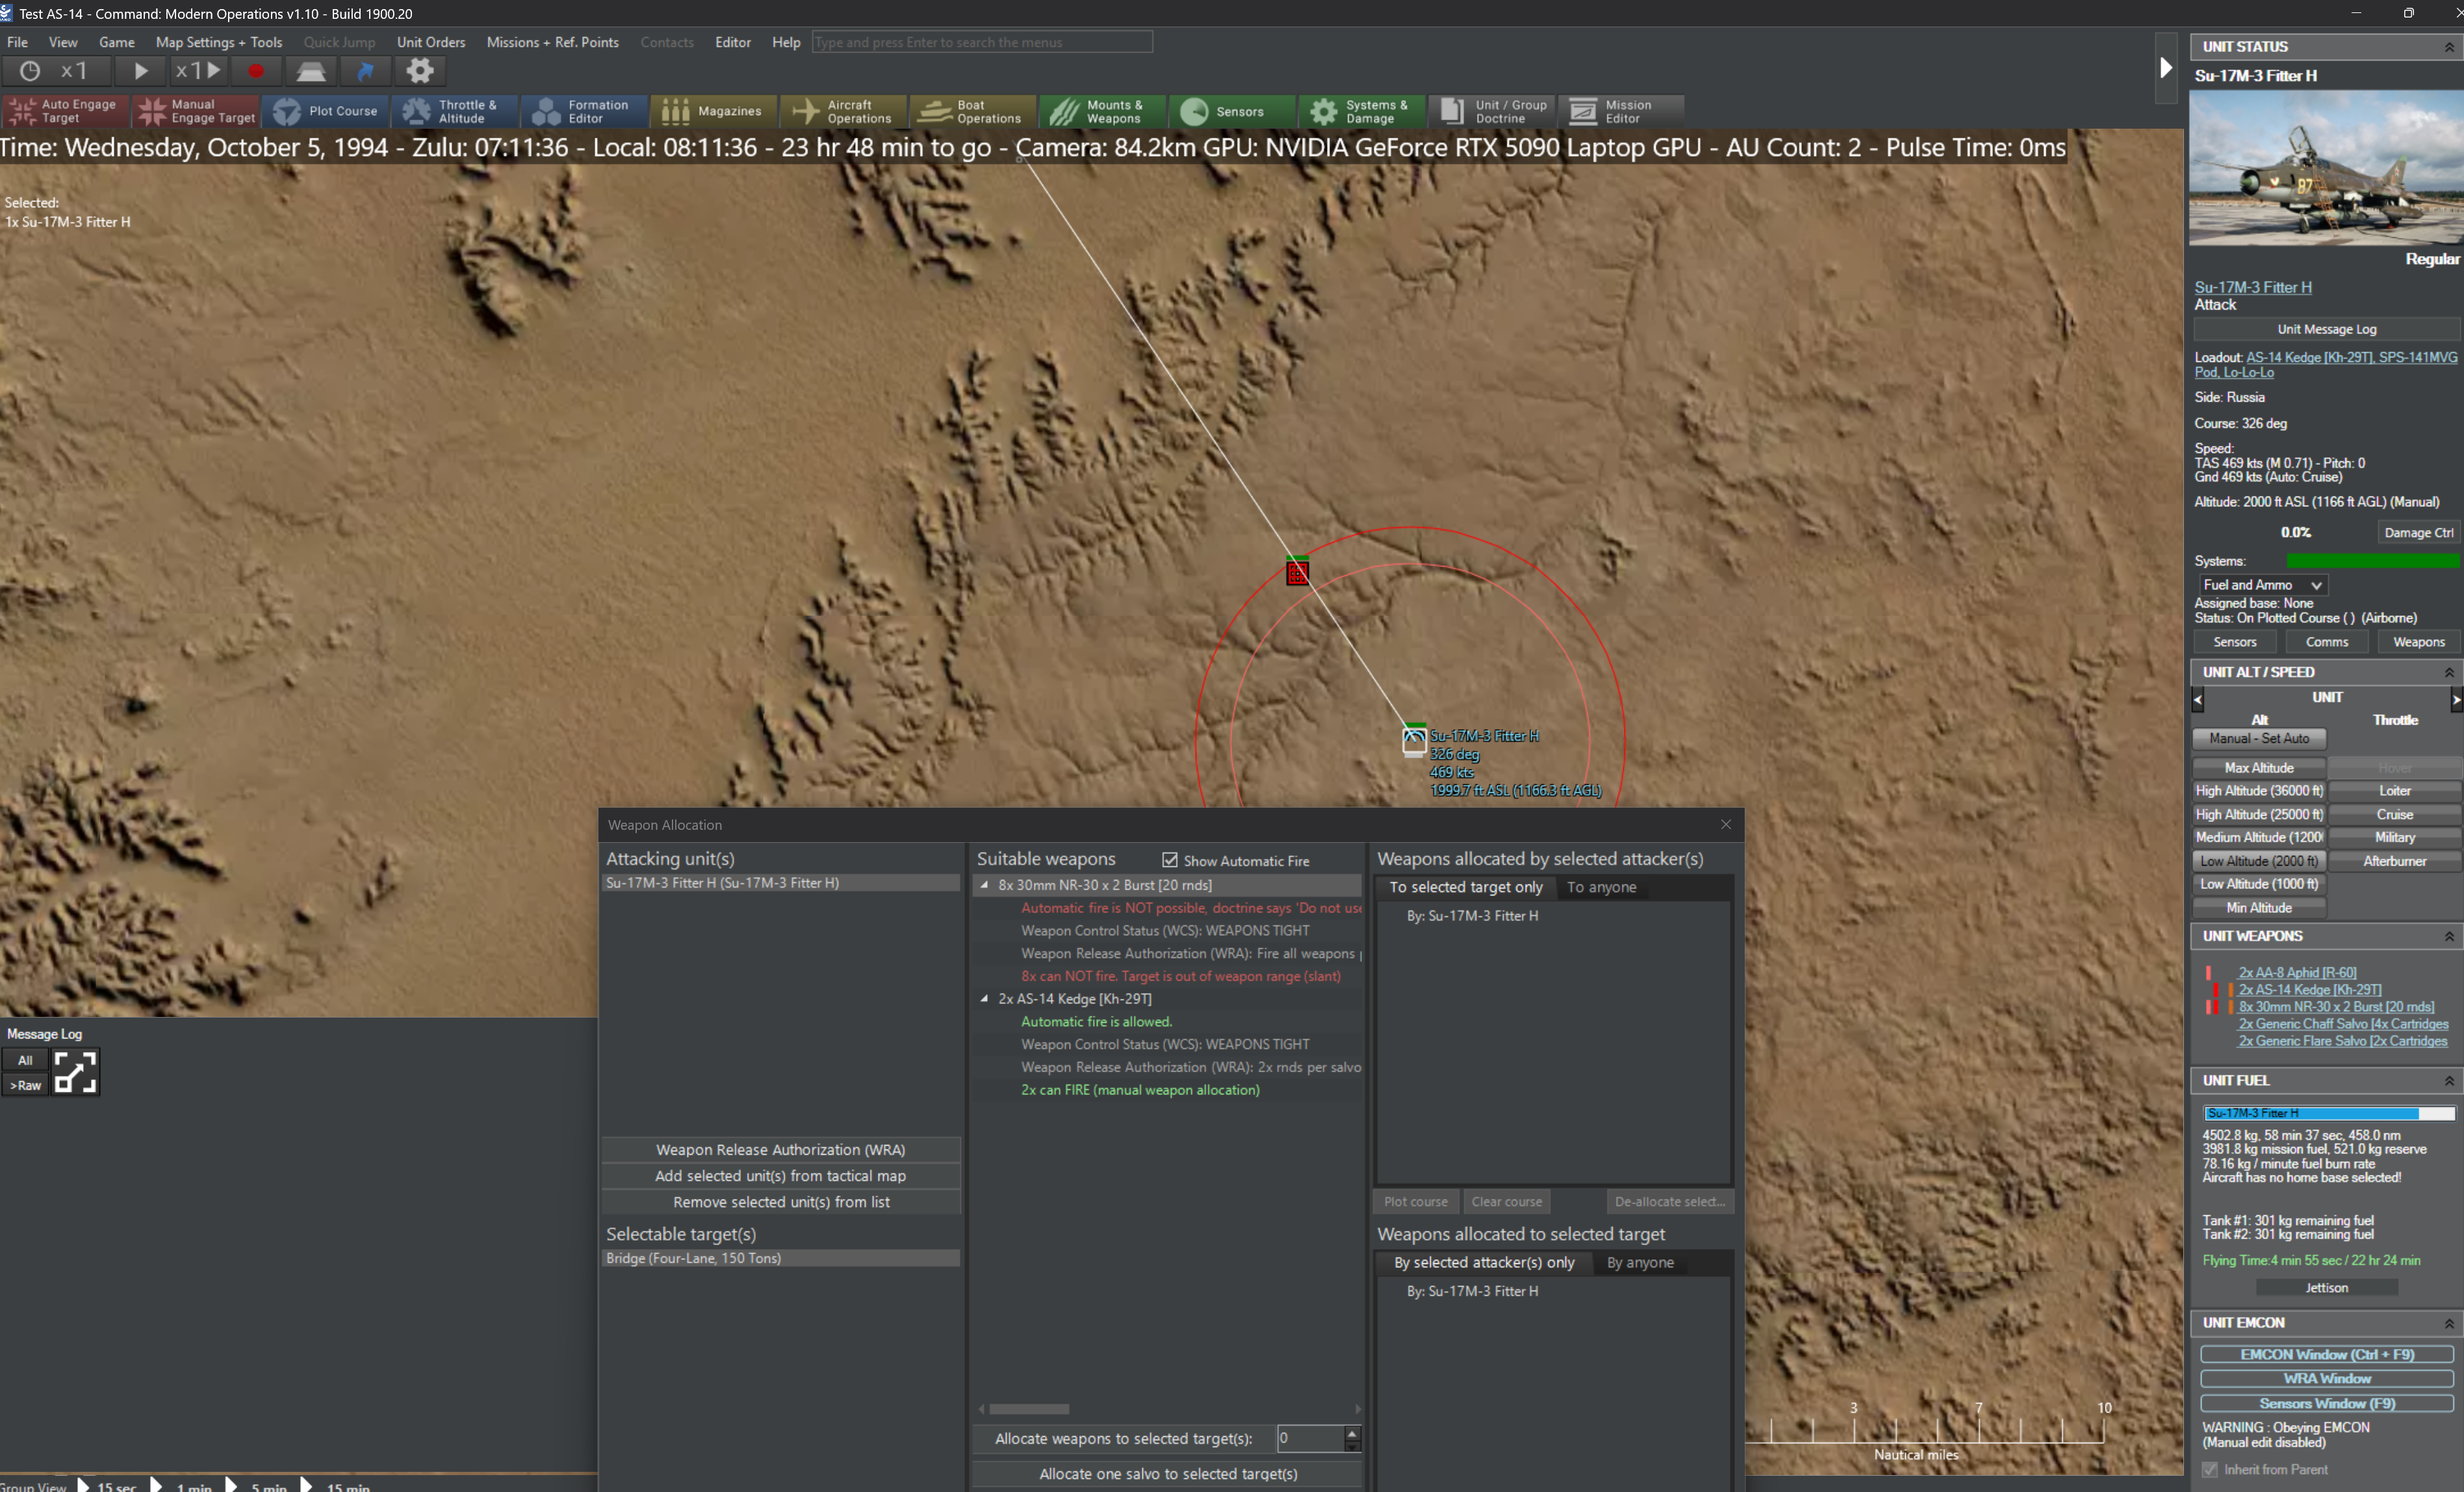This screenshot has width=2464, height=1492.
Task: Click Weapon Release Authorization (WRA) button
Action: pyautogui.click(x=780, y=1150)
